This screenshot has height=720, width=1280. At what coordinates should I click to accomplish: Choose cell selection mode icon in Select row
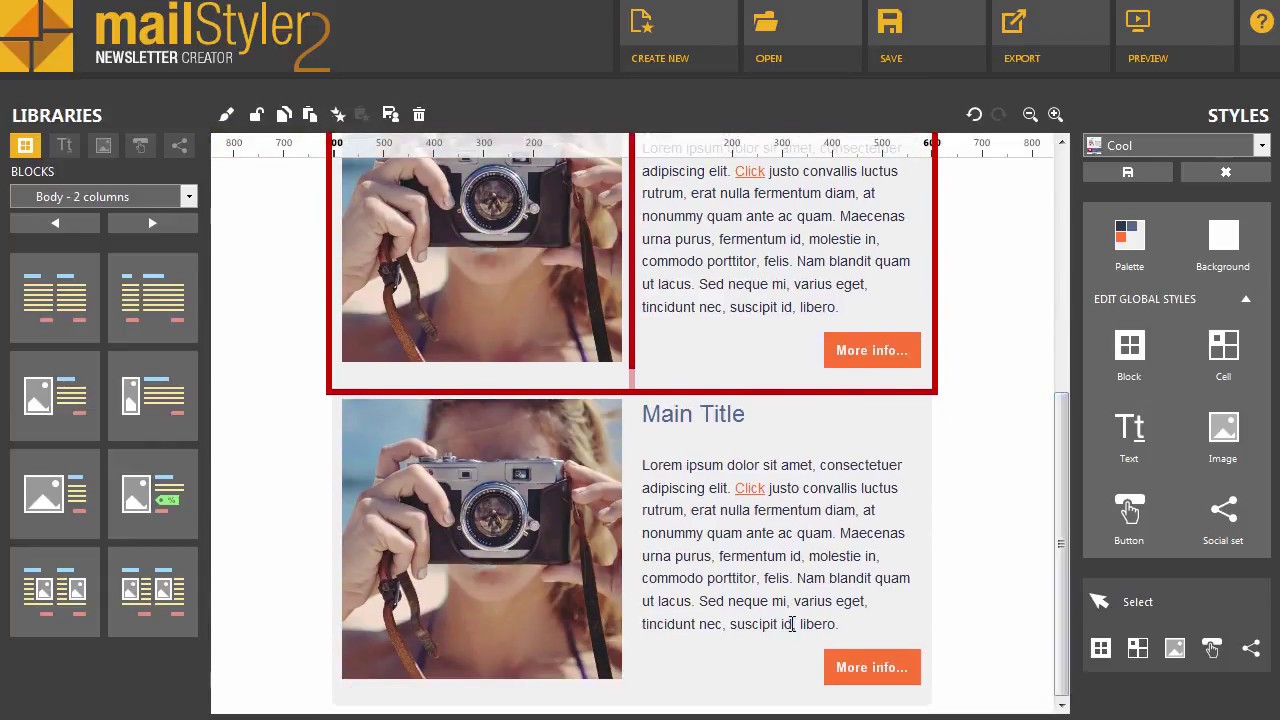[x=1137, y=648]
